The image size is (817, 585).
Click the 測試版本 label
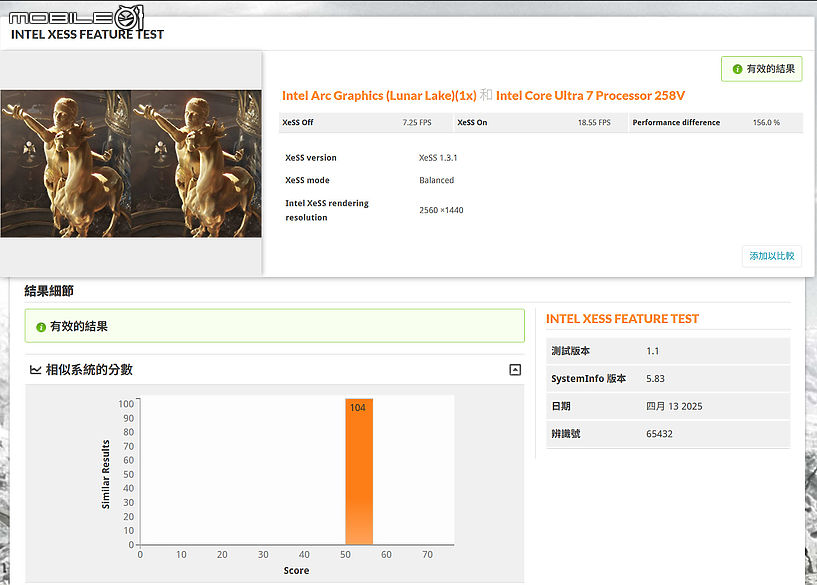click(x=571, y=351)
